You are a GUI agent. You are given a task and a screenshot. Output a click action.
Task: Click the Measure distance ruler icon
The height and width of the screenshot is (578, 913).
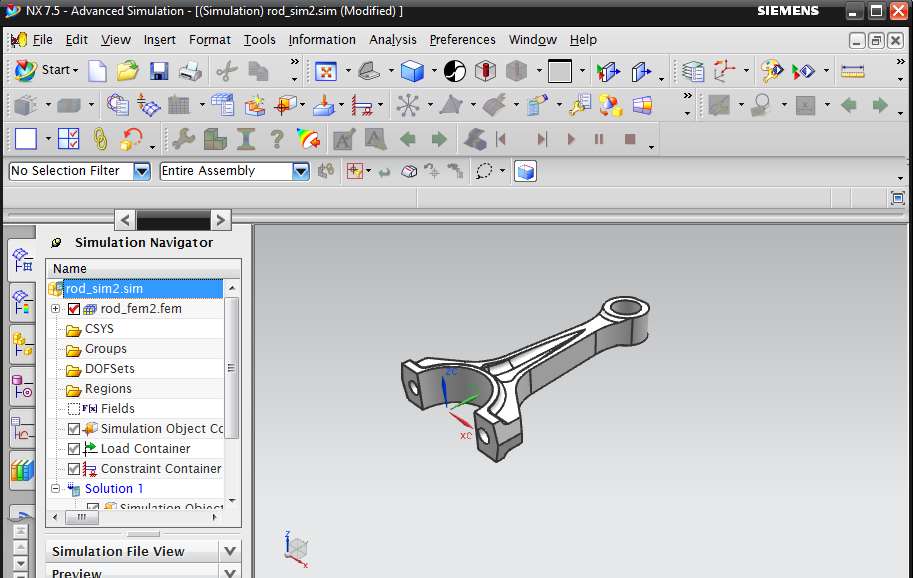852,72
